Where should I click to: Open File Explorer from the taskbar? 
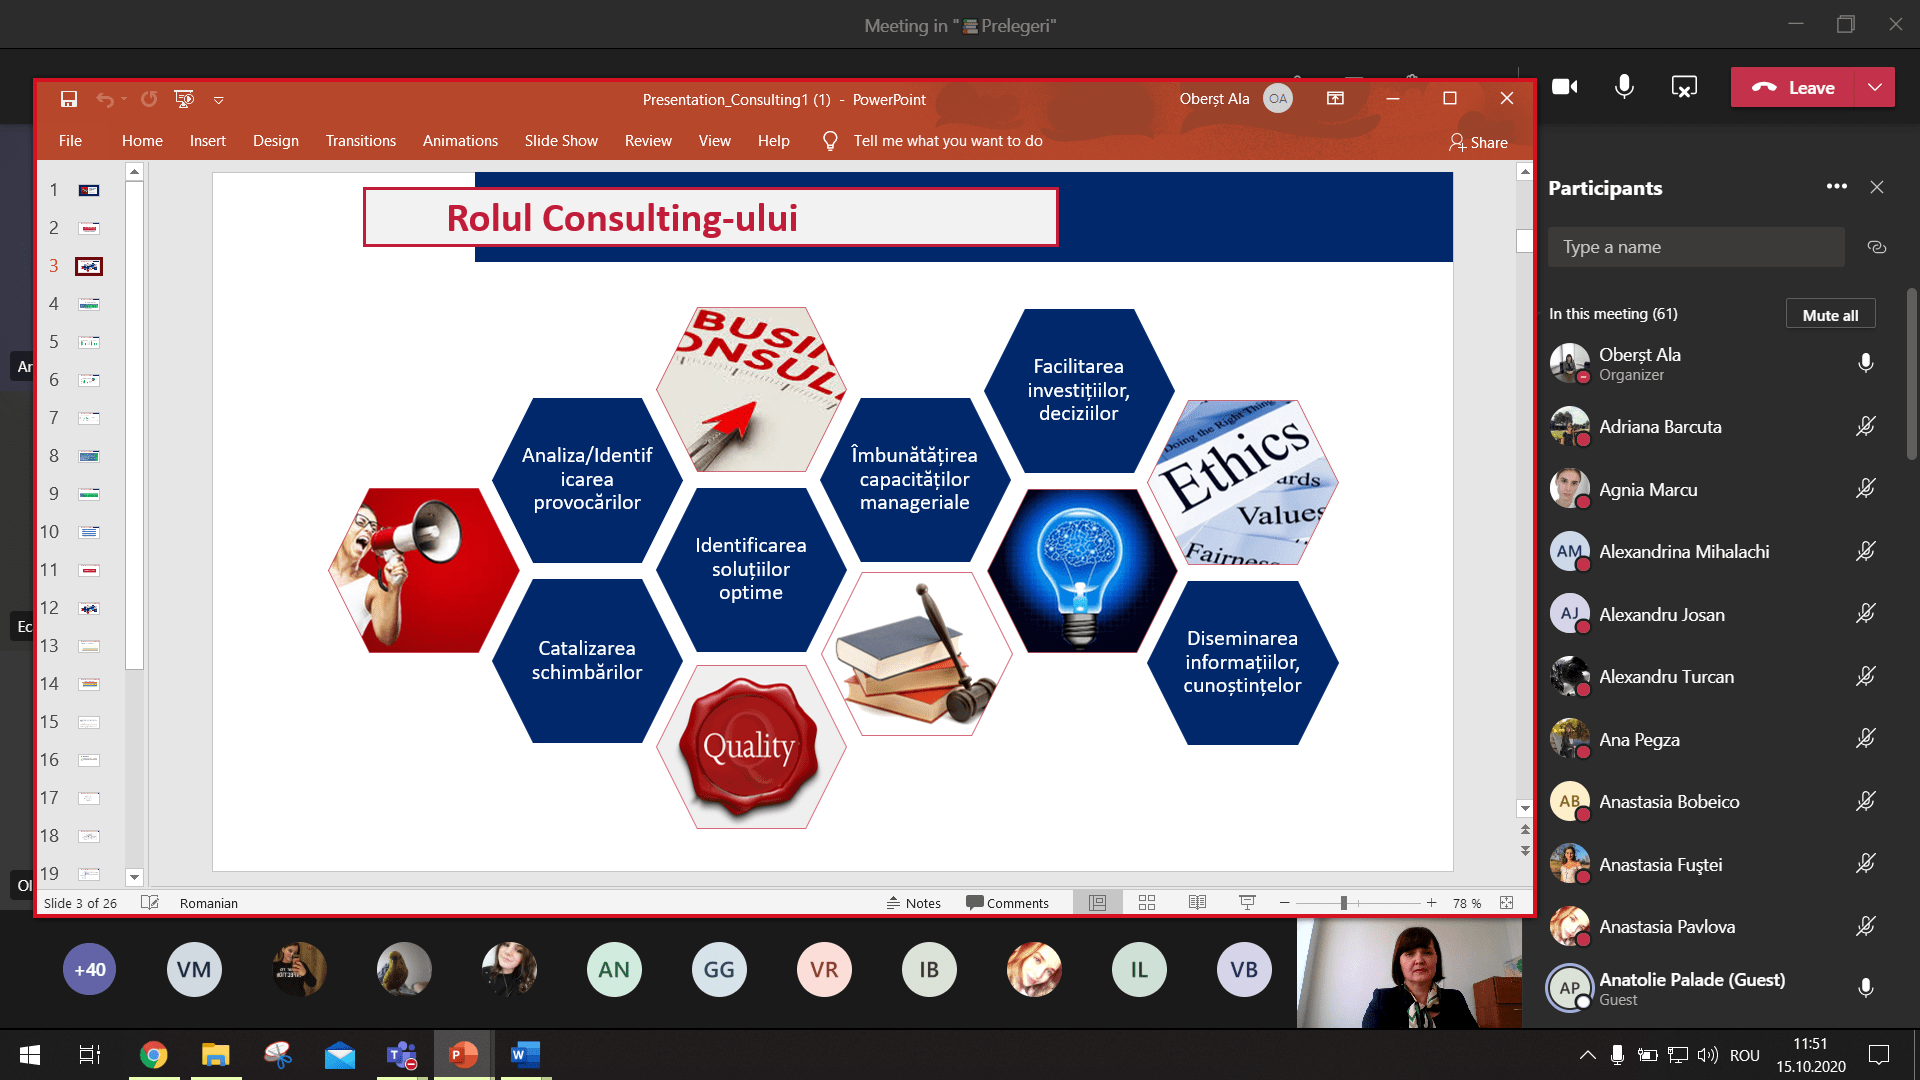point(215,1055)
